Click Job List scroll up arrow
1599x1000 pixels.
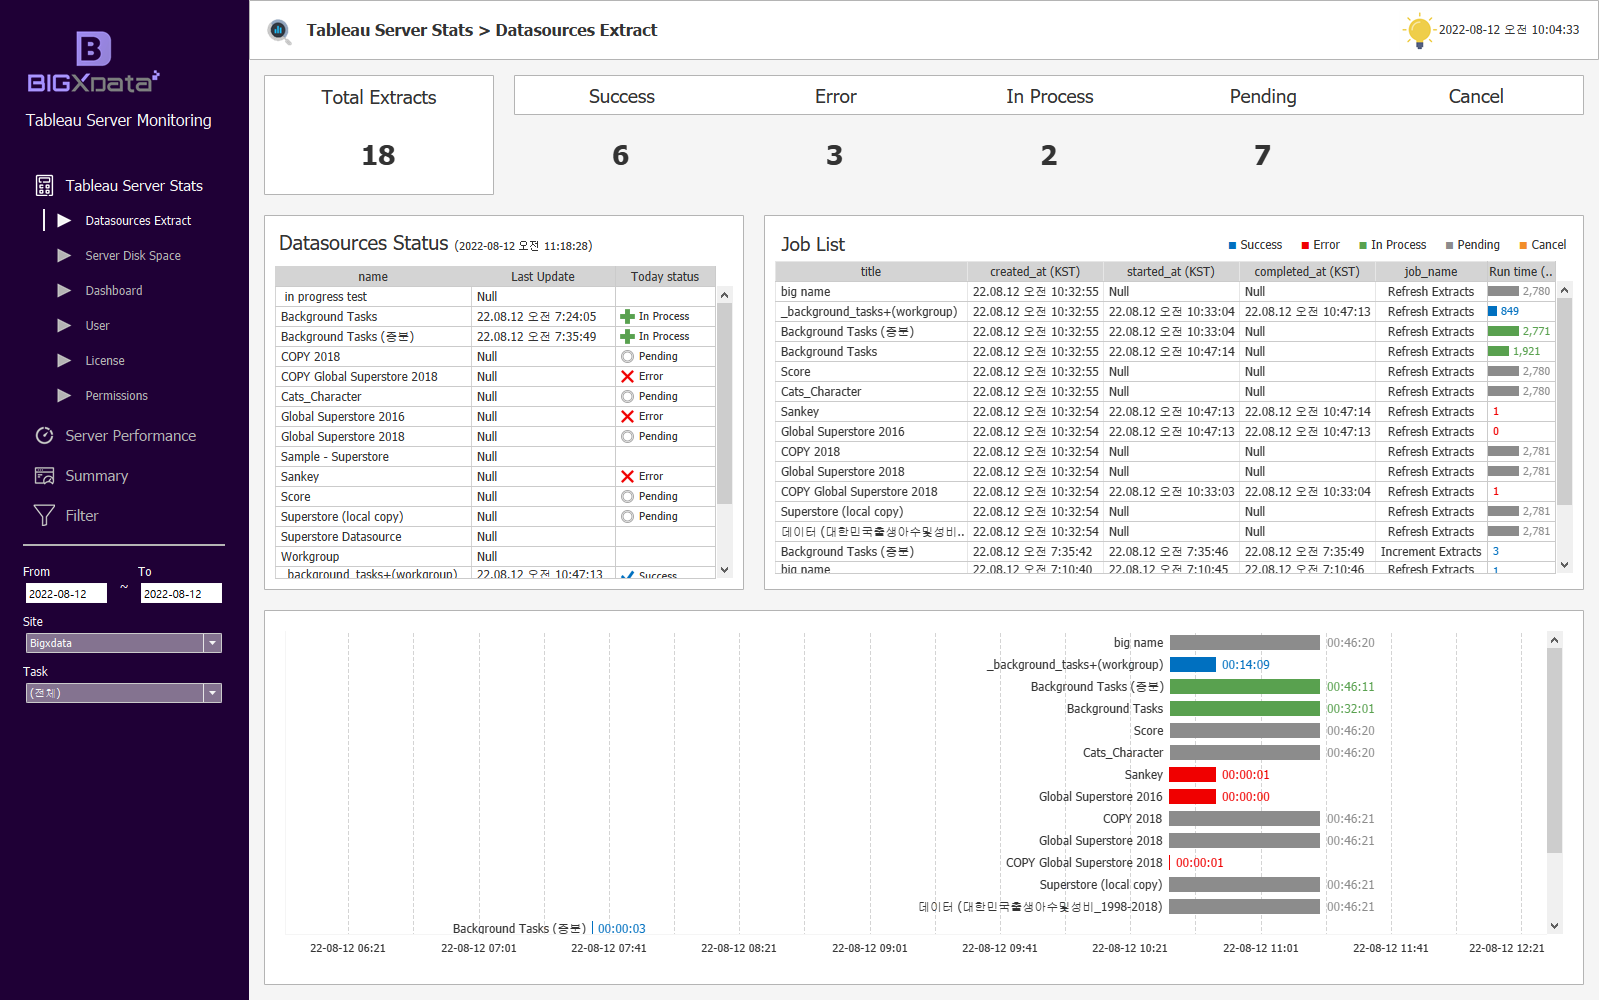pyautogui.click(x=1565, y=290)
